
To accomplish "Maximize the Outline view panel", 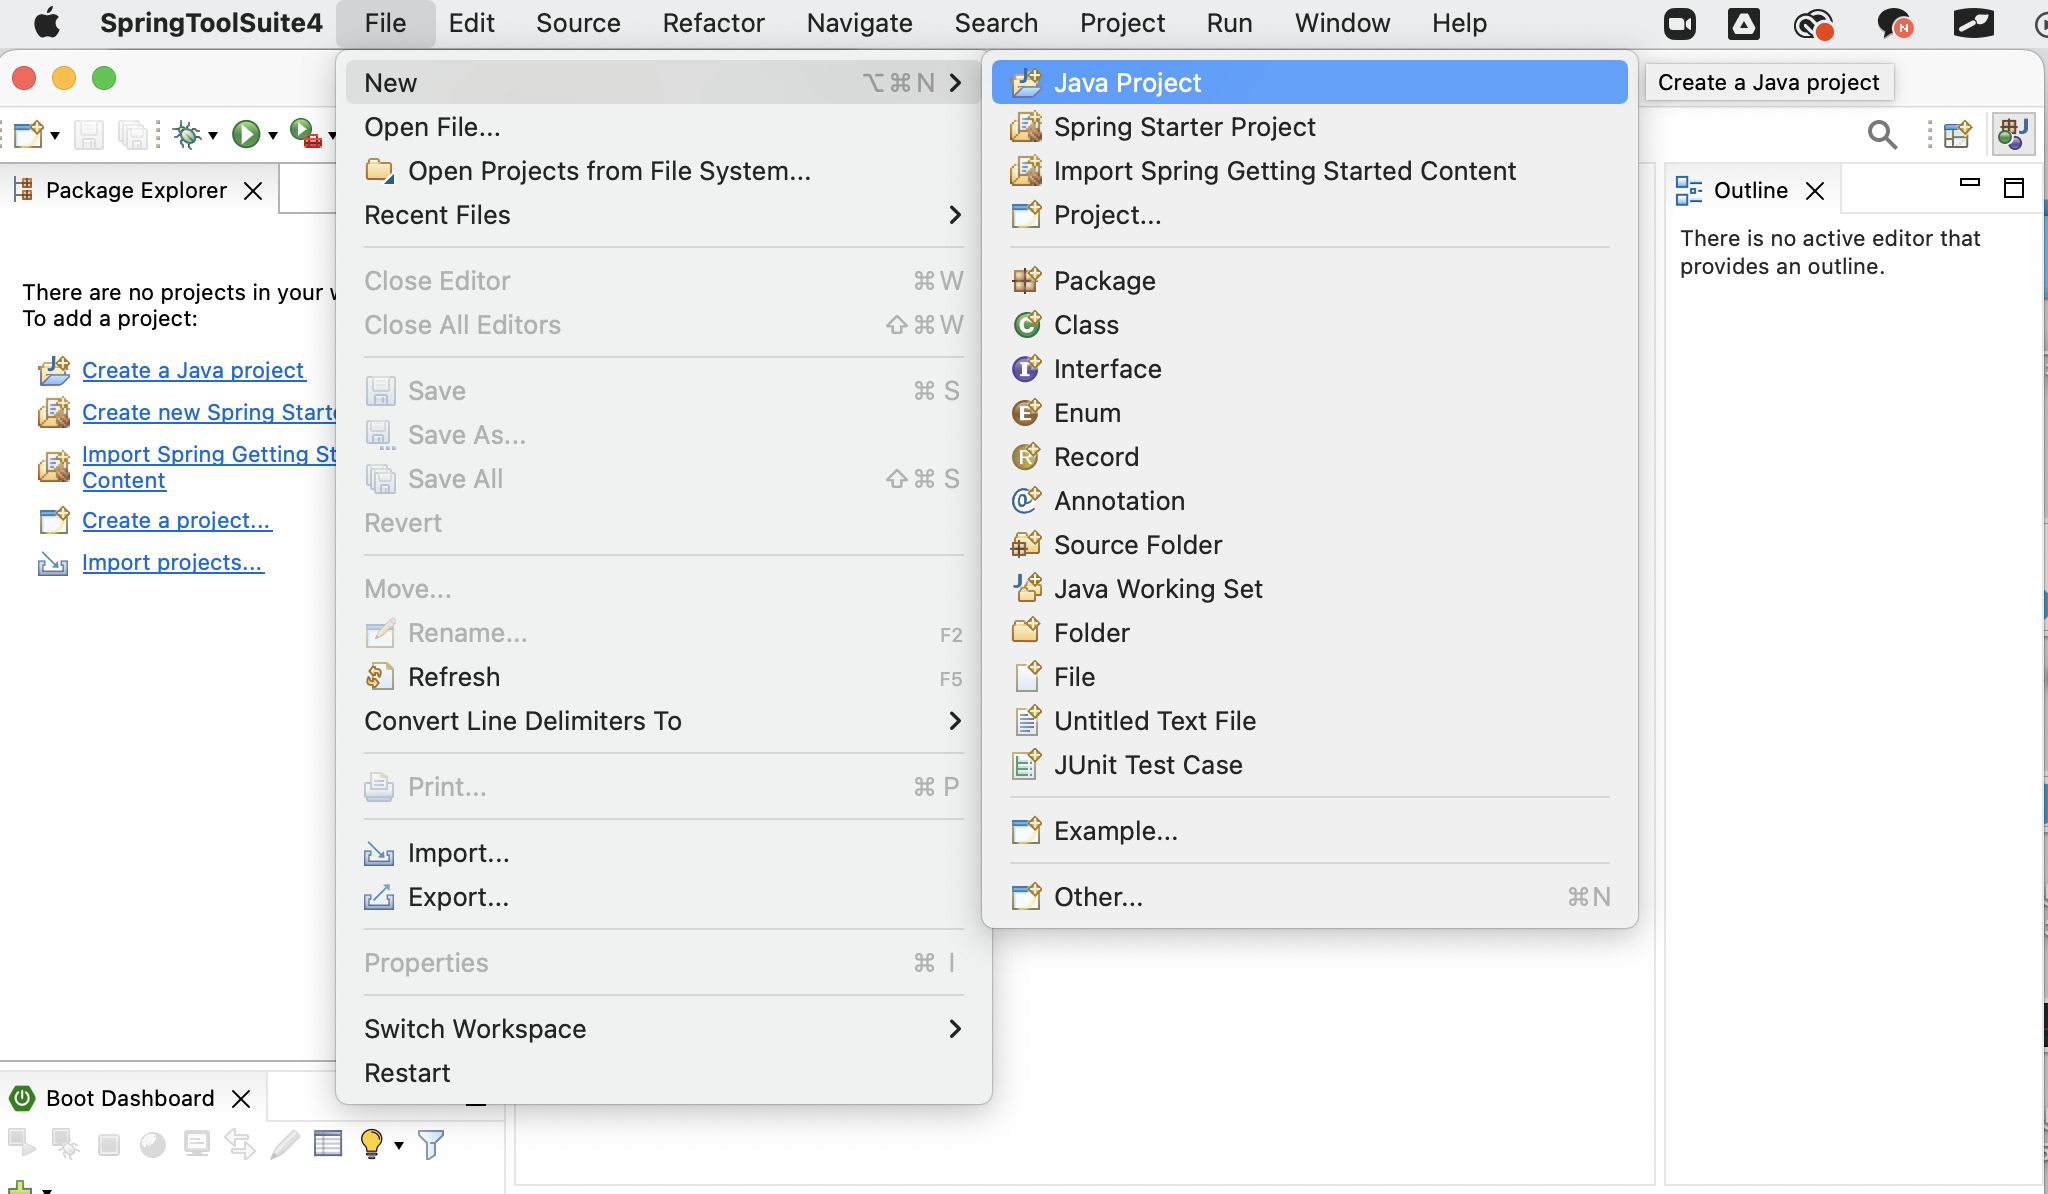I will [2014, 188].
